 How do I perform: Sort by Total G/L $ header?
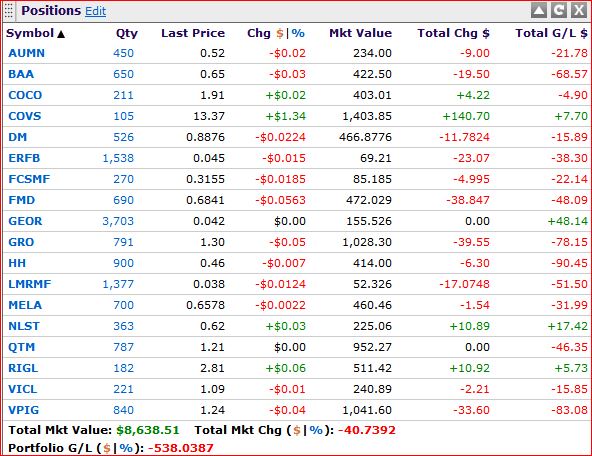[552, 33]
